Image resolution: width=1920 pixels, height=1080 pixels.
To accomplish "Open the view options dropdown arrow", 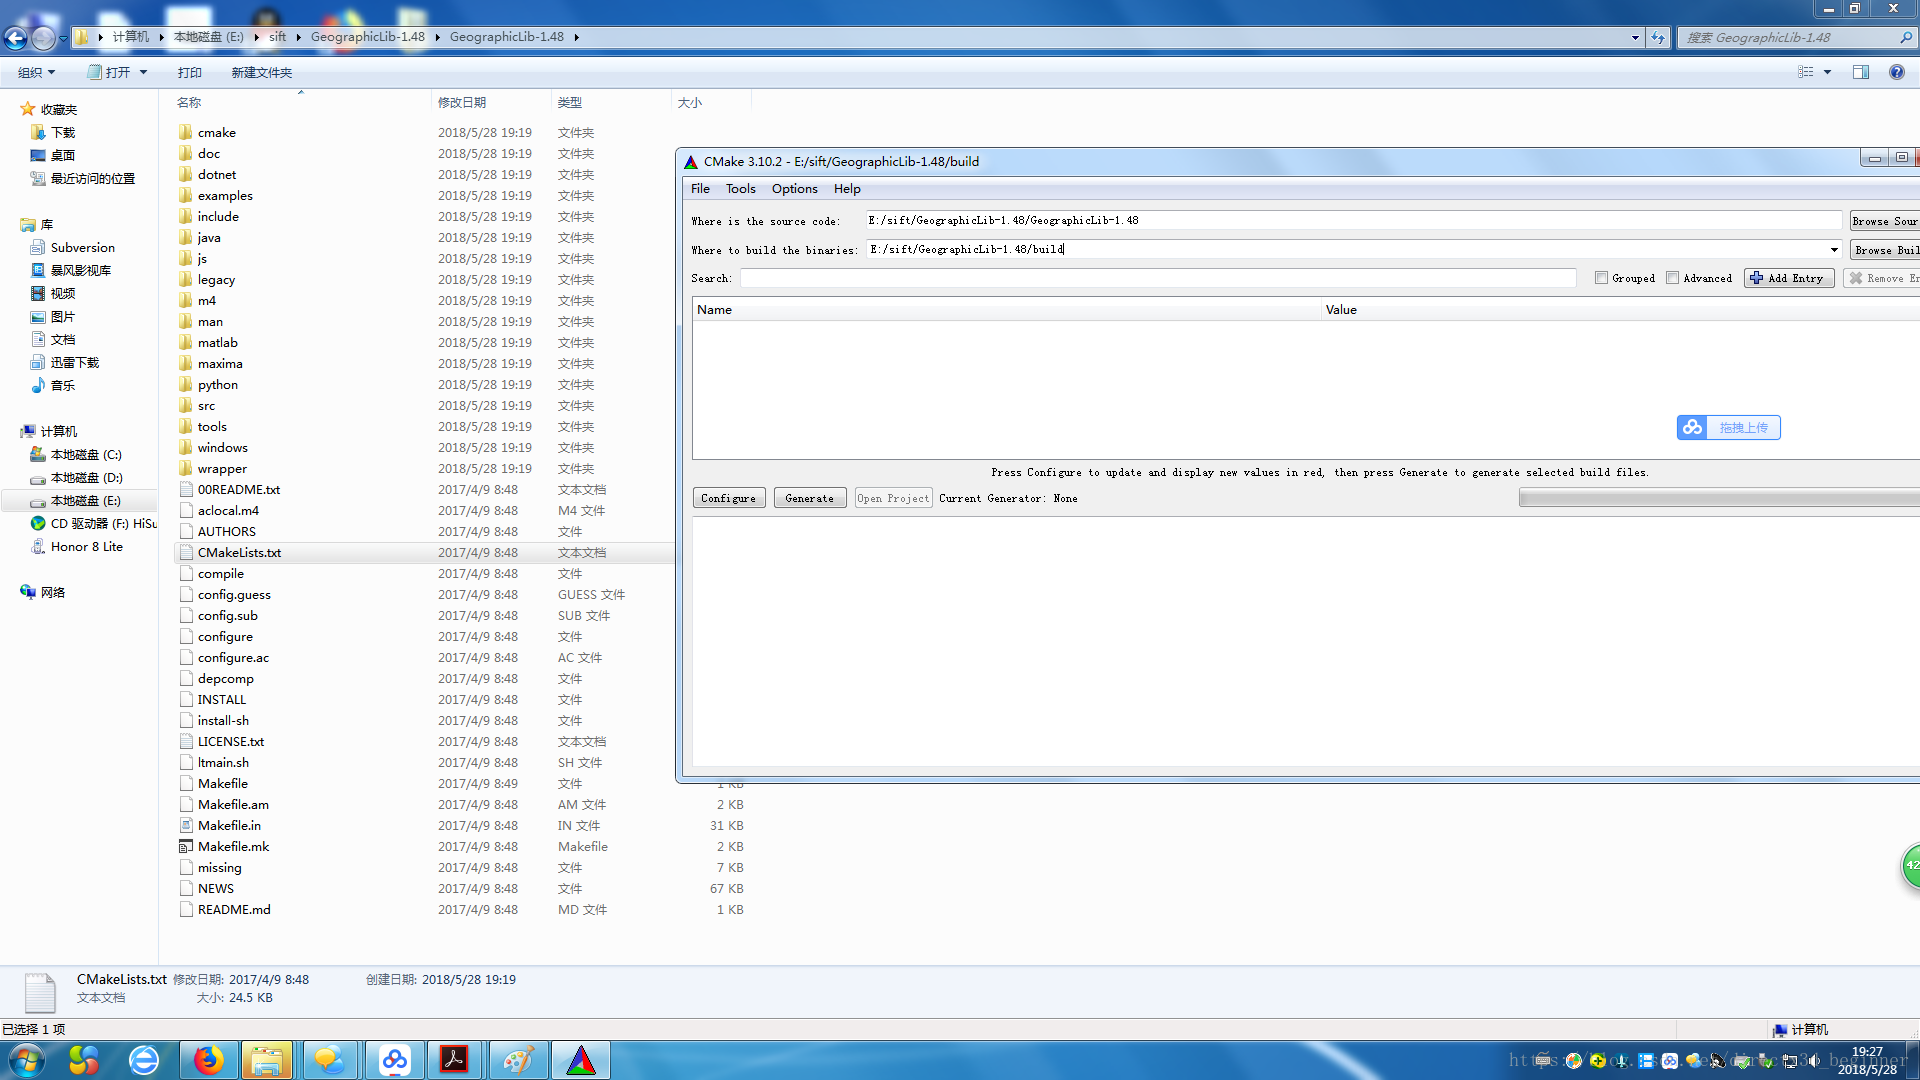I will tap(1827, 72).
